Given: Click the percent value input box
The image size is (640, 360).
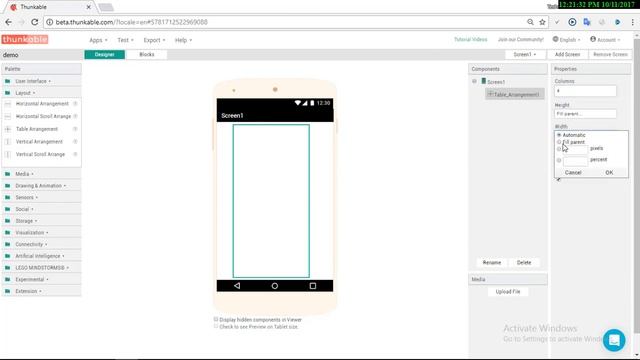Looking at the screenshot, I should (x=575, y=161).
